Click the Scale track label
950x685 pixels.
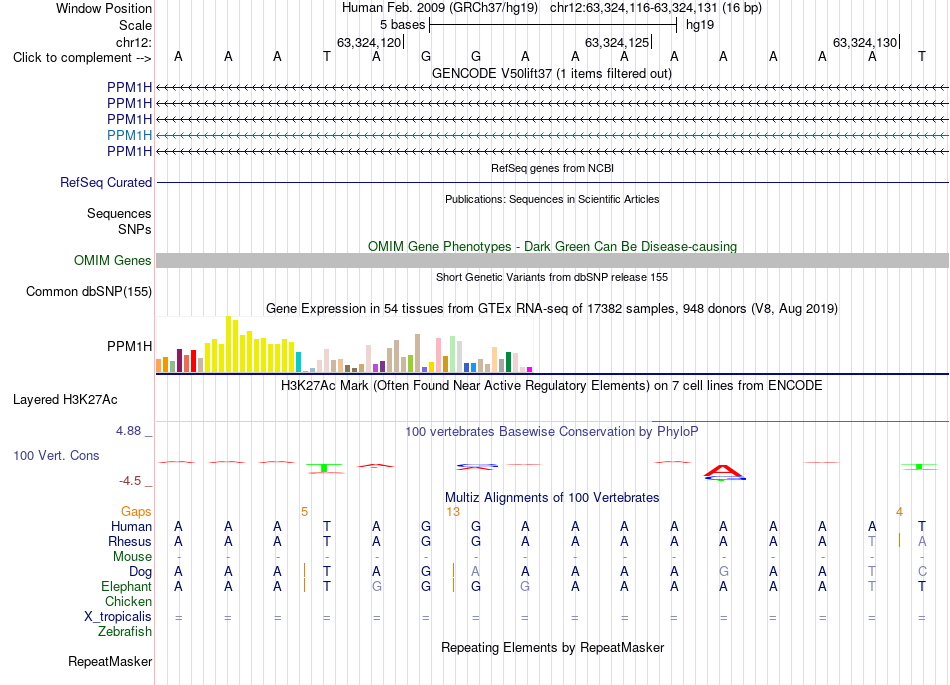(135, 25)
